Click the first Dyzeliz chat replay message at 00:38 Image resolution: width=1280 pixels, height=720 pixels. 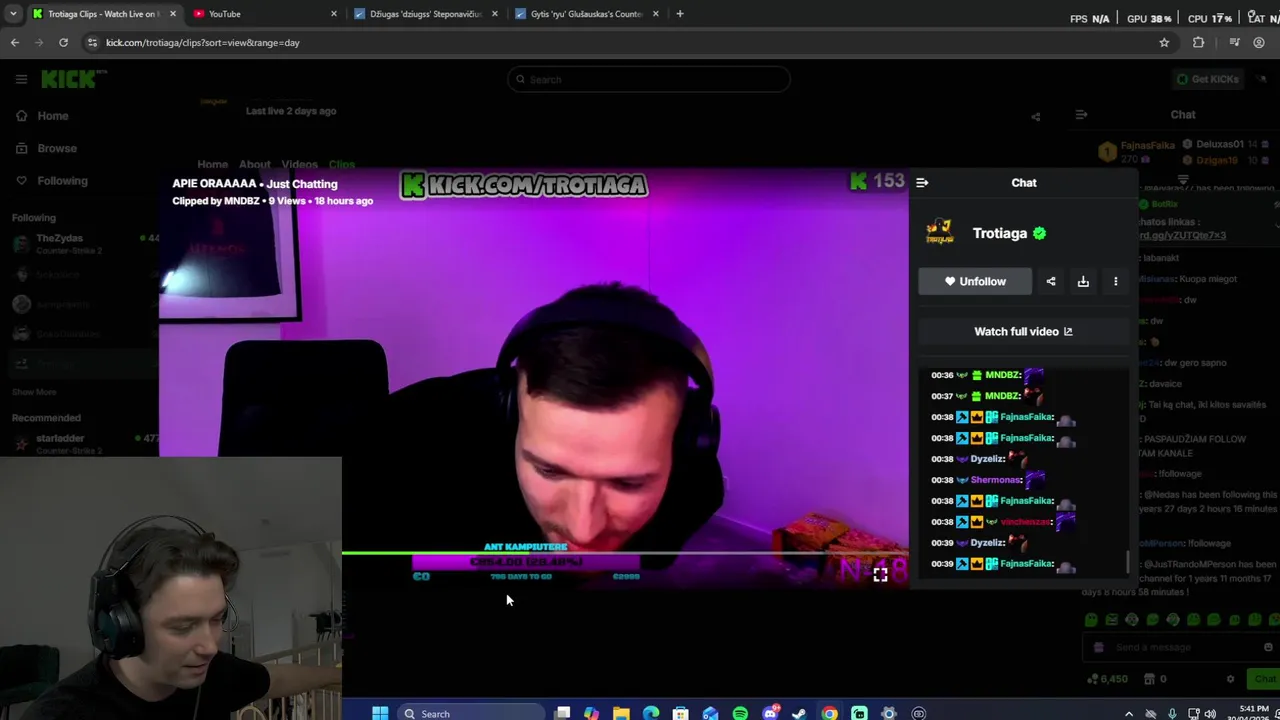click(x=980, y=459)
